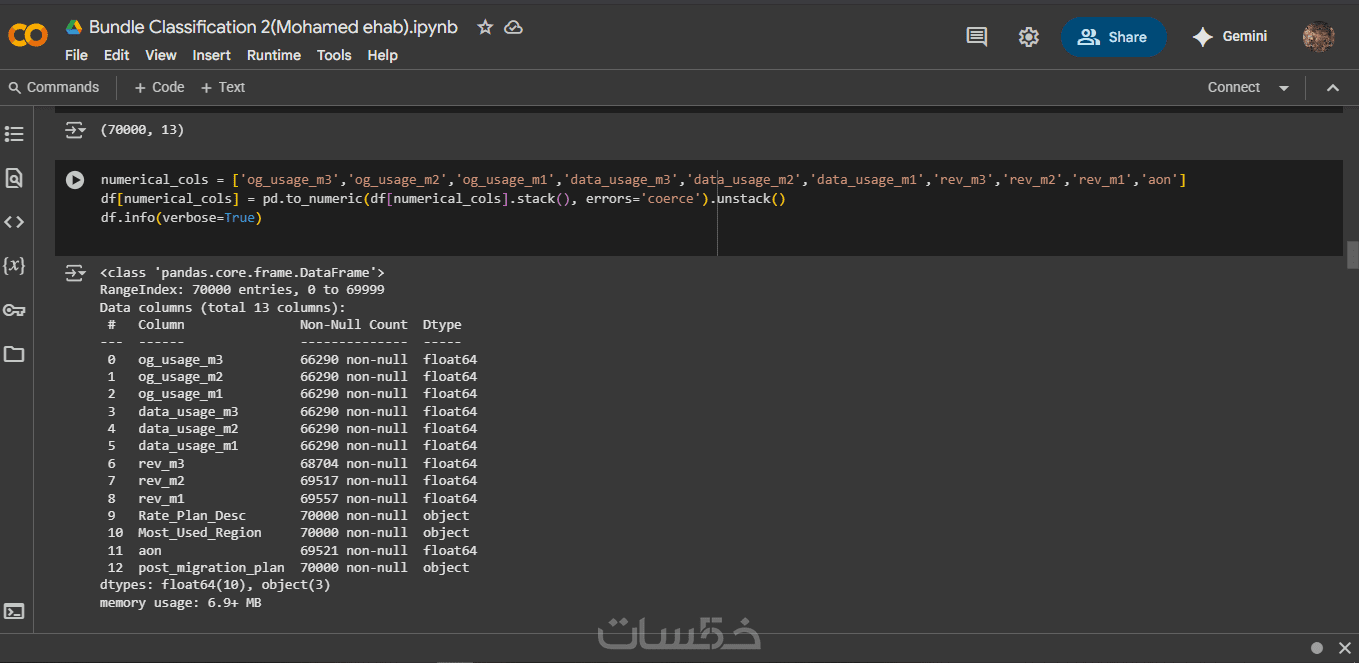Open the Tools menu
Screen dimensions: 1359x663
click(334, 55)
